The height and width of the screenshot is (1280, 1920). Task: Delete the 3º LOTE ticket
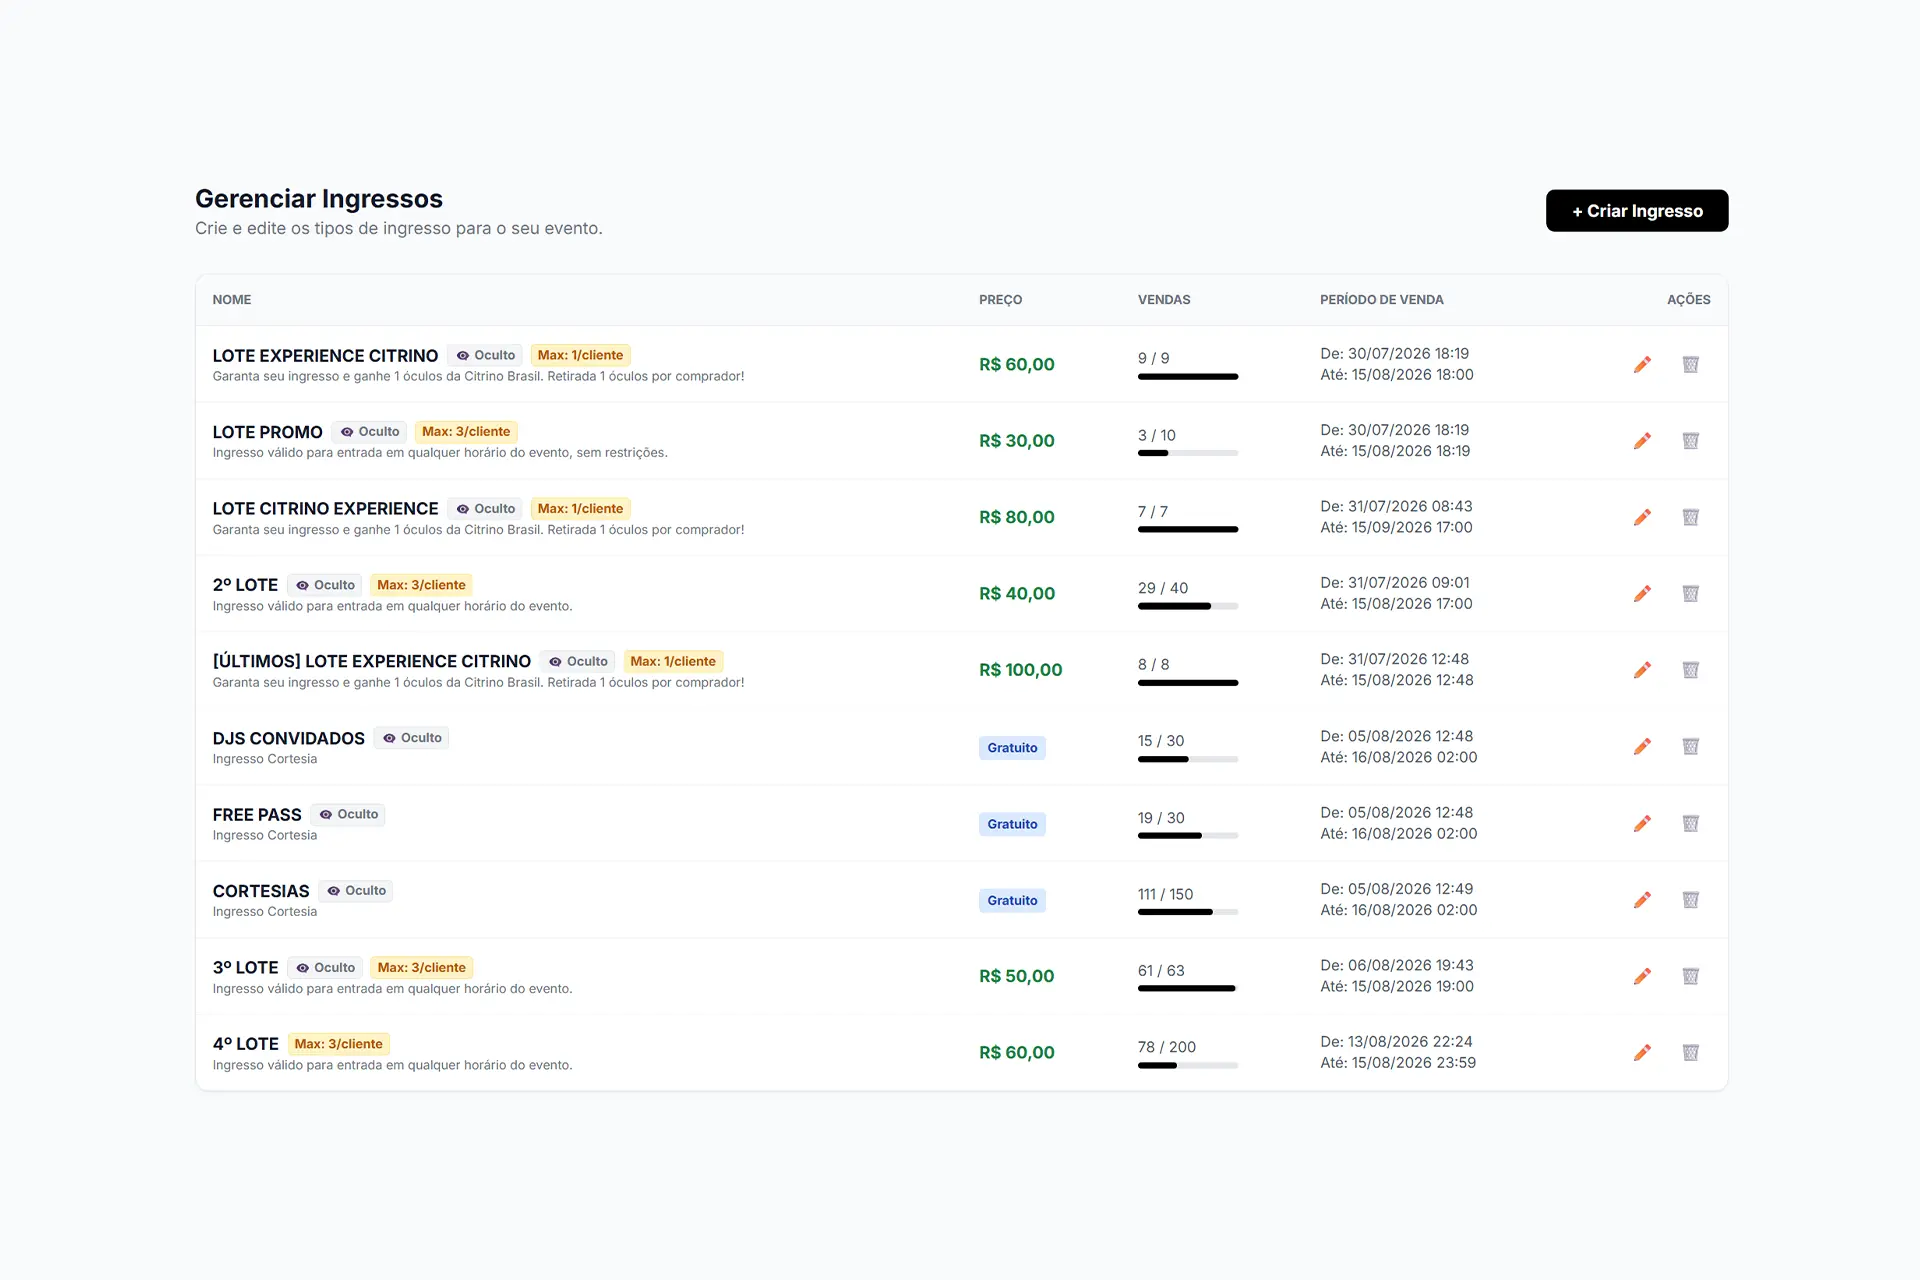1690,976
